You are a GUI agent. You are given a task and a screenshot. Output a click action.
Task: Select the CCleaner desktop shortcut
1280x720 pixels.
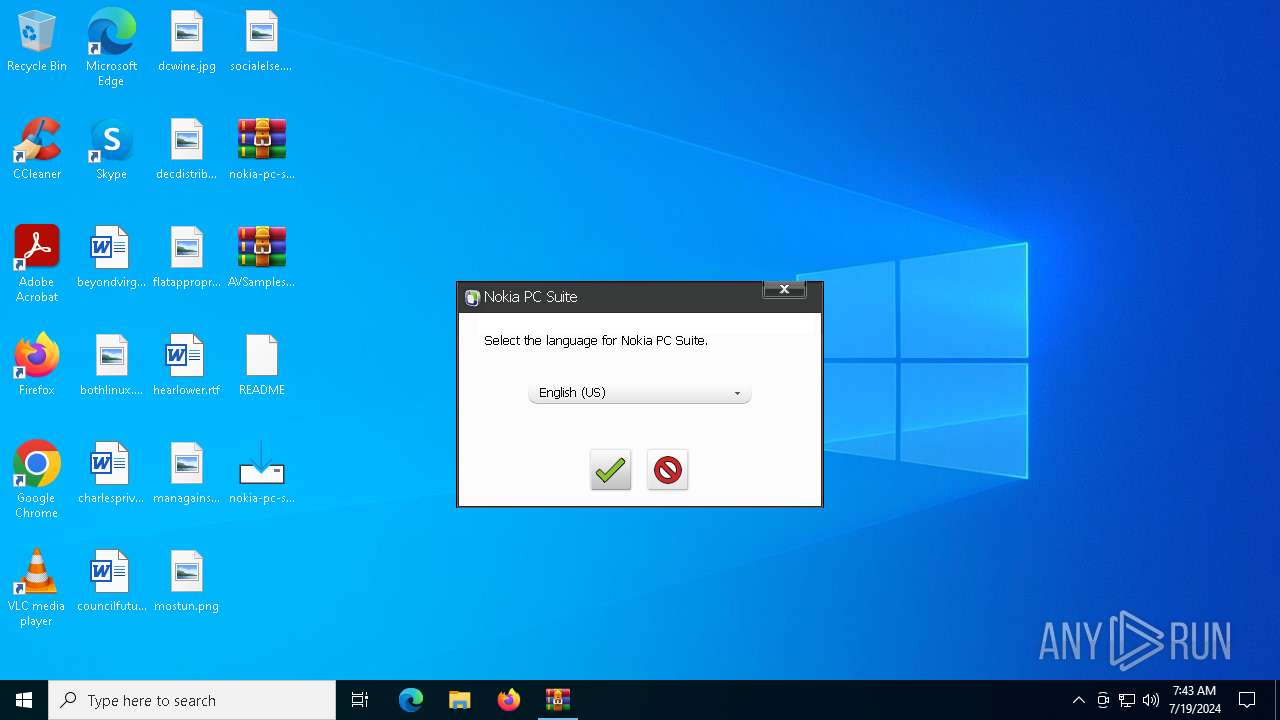click(x=37, y=150)
